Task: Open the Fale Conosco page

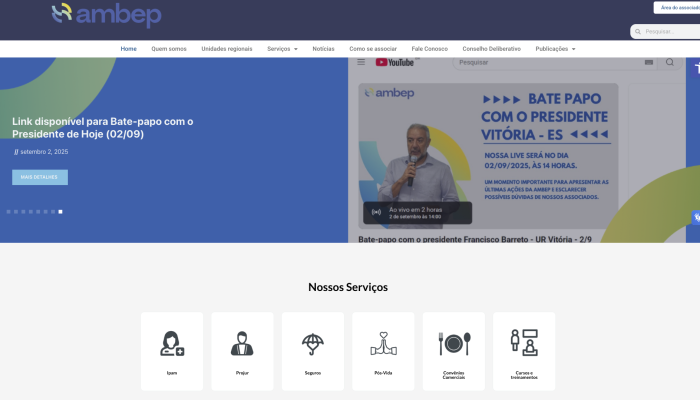Action: click(x=428, y=49)
